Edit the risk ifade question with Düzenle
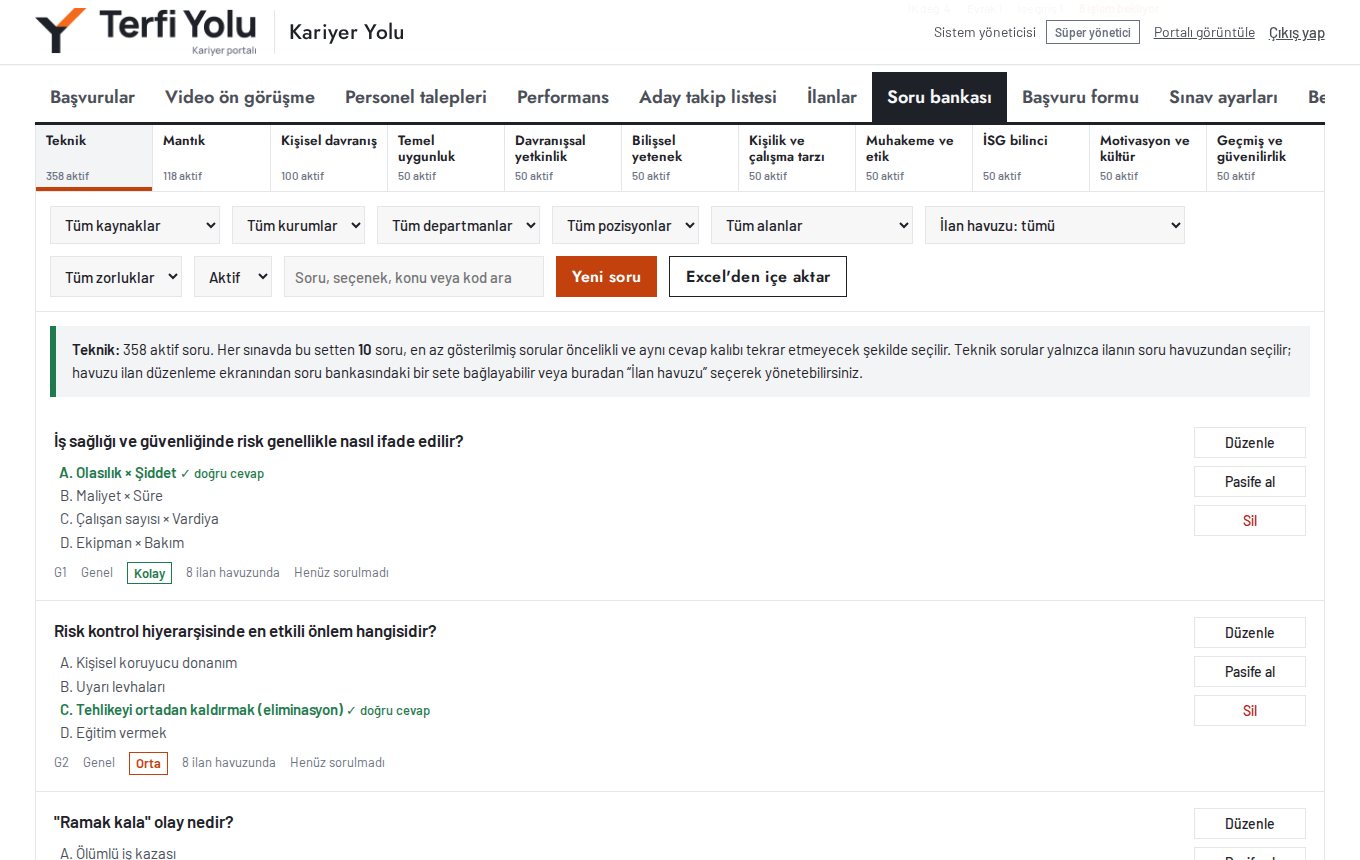 click(1250, 442)
